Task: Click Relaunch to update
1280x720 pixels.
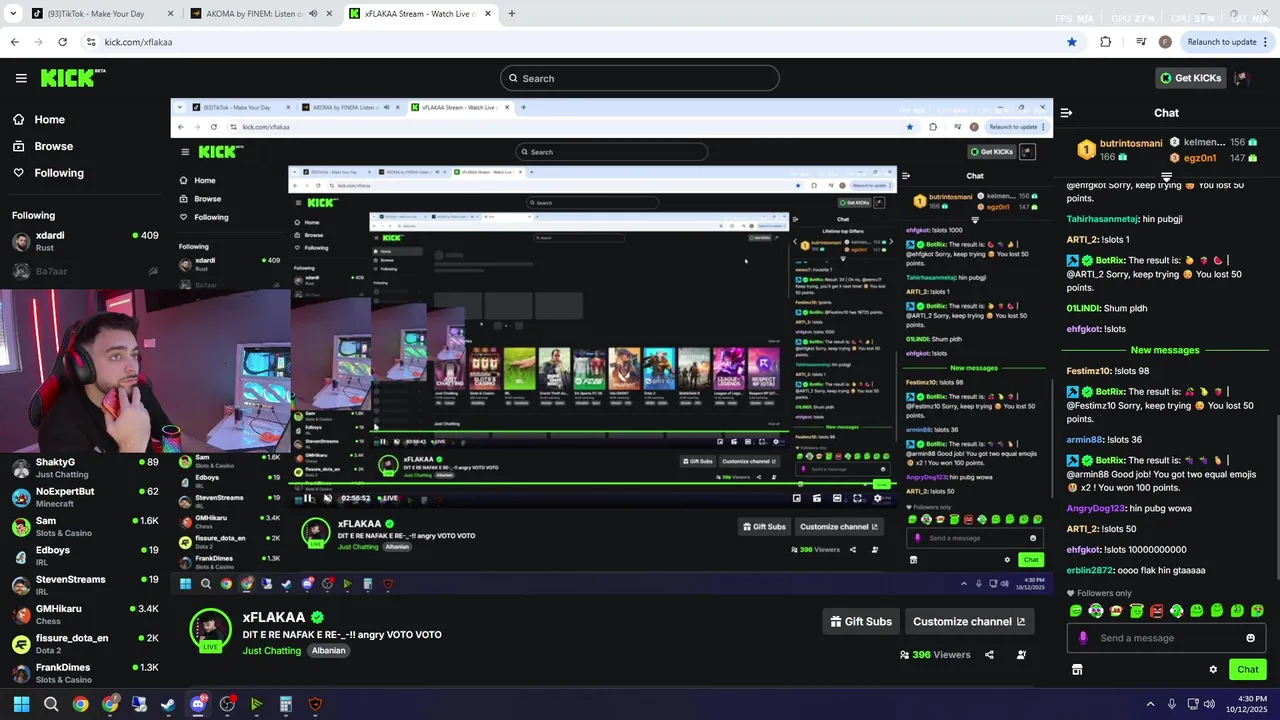Action: click(1222, 42)
